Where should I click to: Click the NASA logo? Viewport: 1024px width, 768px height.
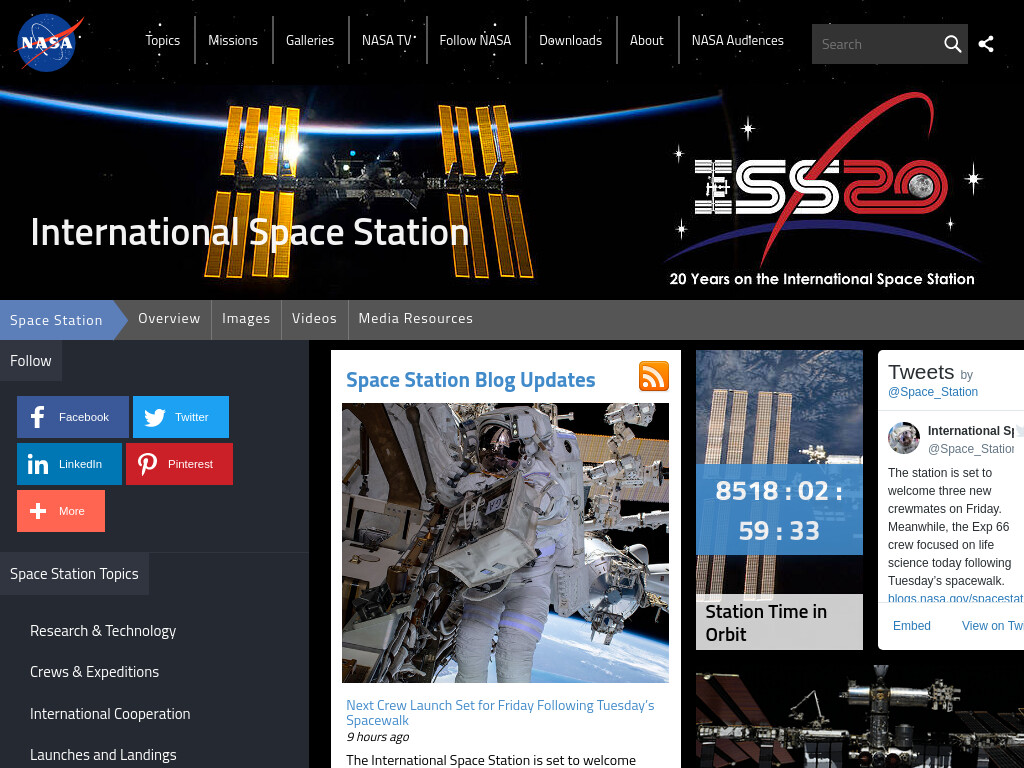click(49, 42)
